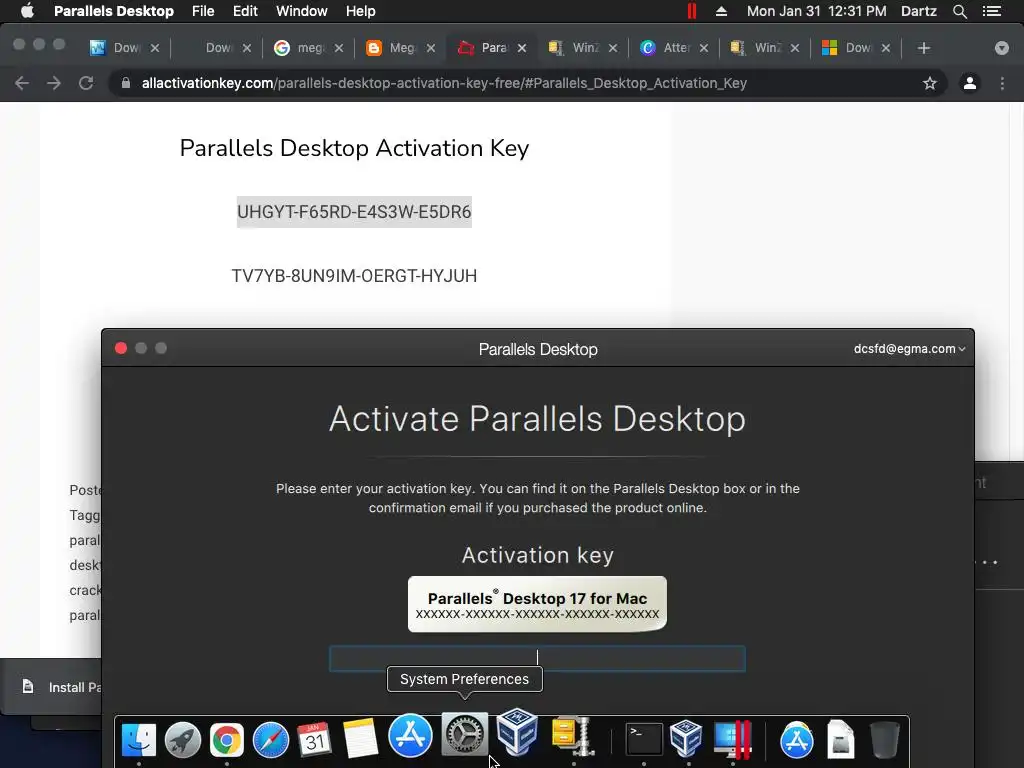Open Spotlight search magnifier
The width and height of the screenshot is (1024, 768).
pyautogui.click(x=960, y=11)
